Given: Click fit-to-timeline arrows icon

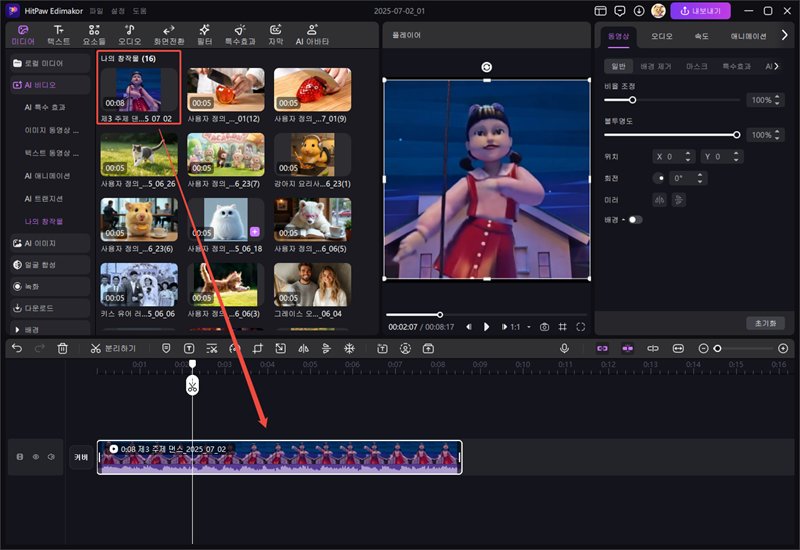Looking at the screenshot, I should pyautogui.click(x=678, y=348).
